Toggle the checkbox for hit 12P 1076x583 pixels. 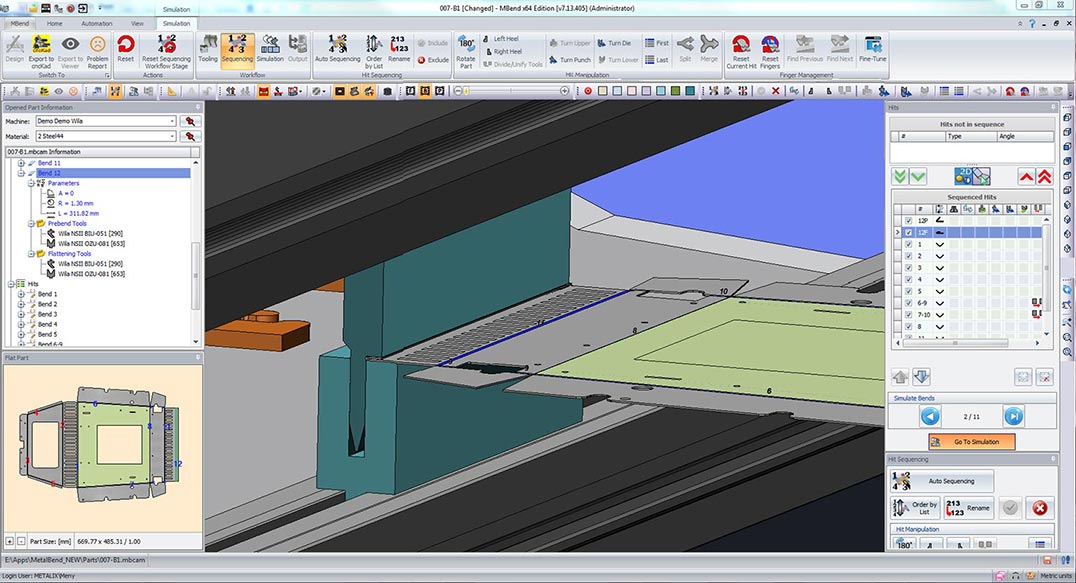(x=908, y=221)
